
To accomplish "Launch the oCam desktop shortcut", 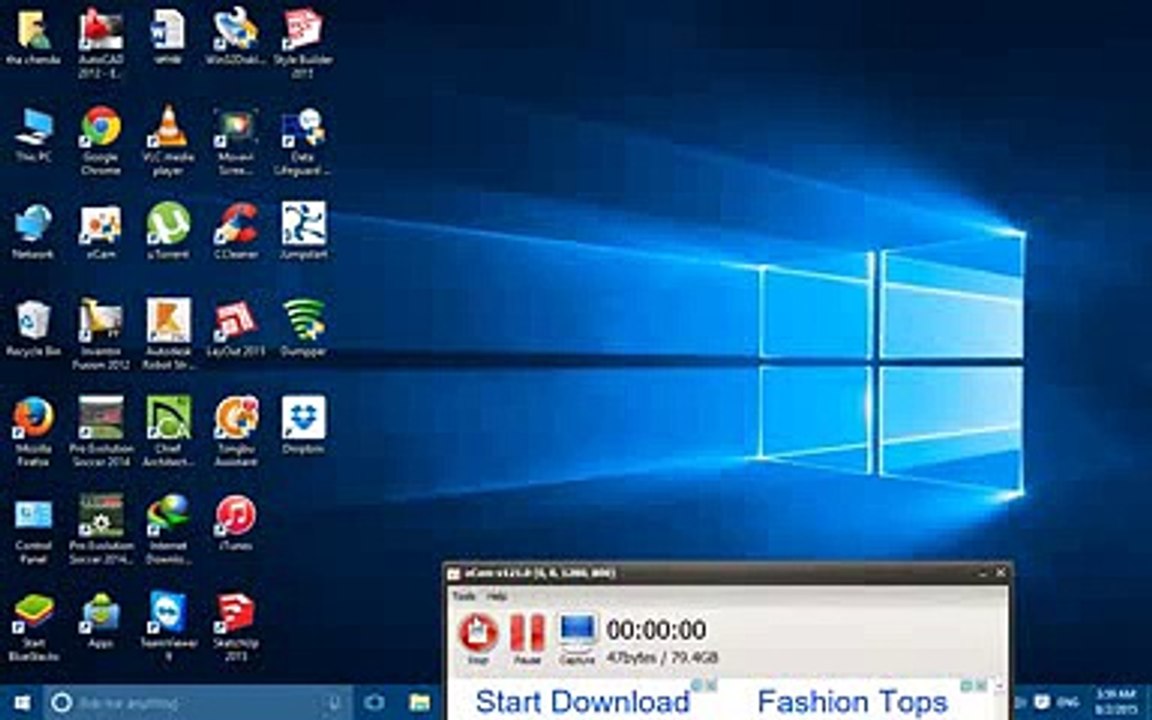I will click(101, 231).
